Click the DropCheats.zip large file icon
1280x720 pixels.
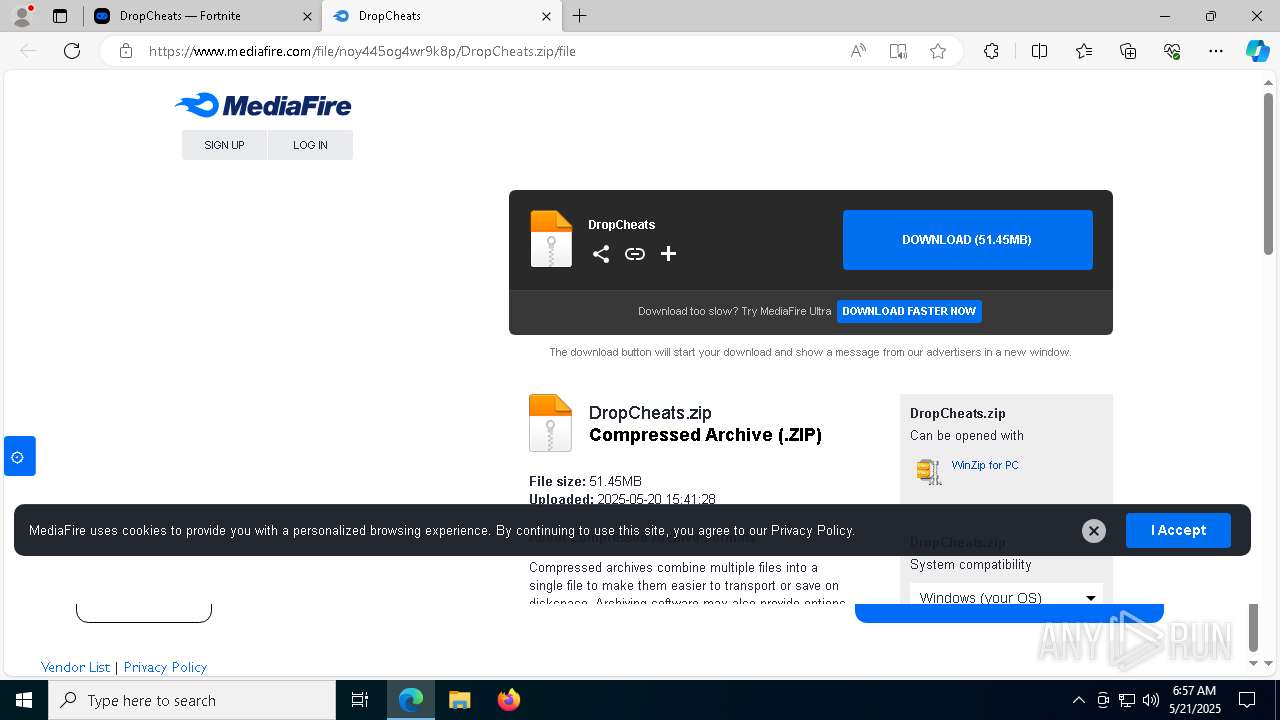pyautogui.click(x=550, y=423)
